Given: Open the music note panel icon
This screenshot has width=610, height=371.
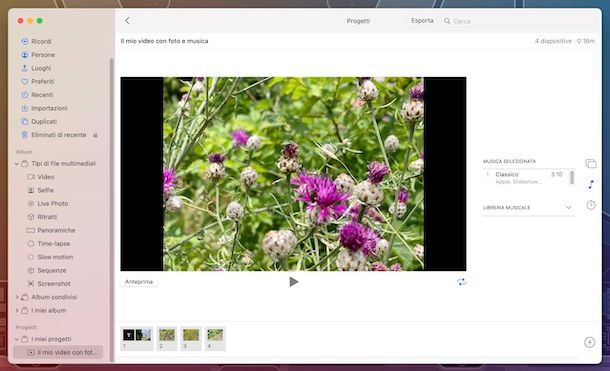Looking at the screenshot, I should (x=591, y=184).
